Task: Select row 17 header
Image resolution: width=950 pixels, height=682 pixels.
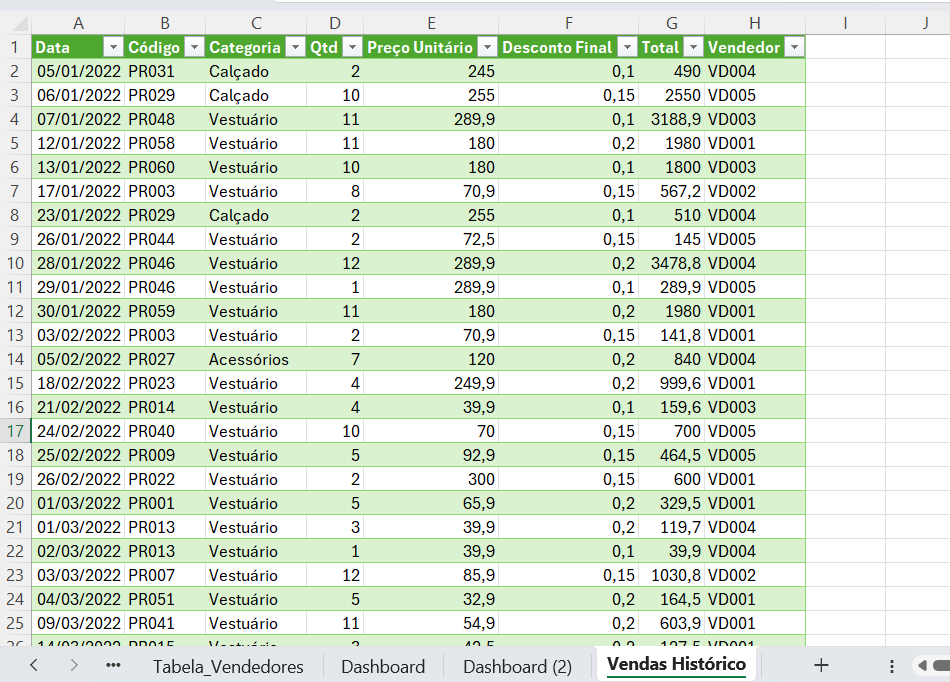Action: 15,431
